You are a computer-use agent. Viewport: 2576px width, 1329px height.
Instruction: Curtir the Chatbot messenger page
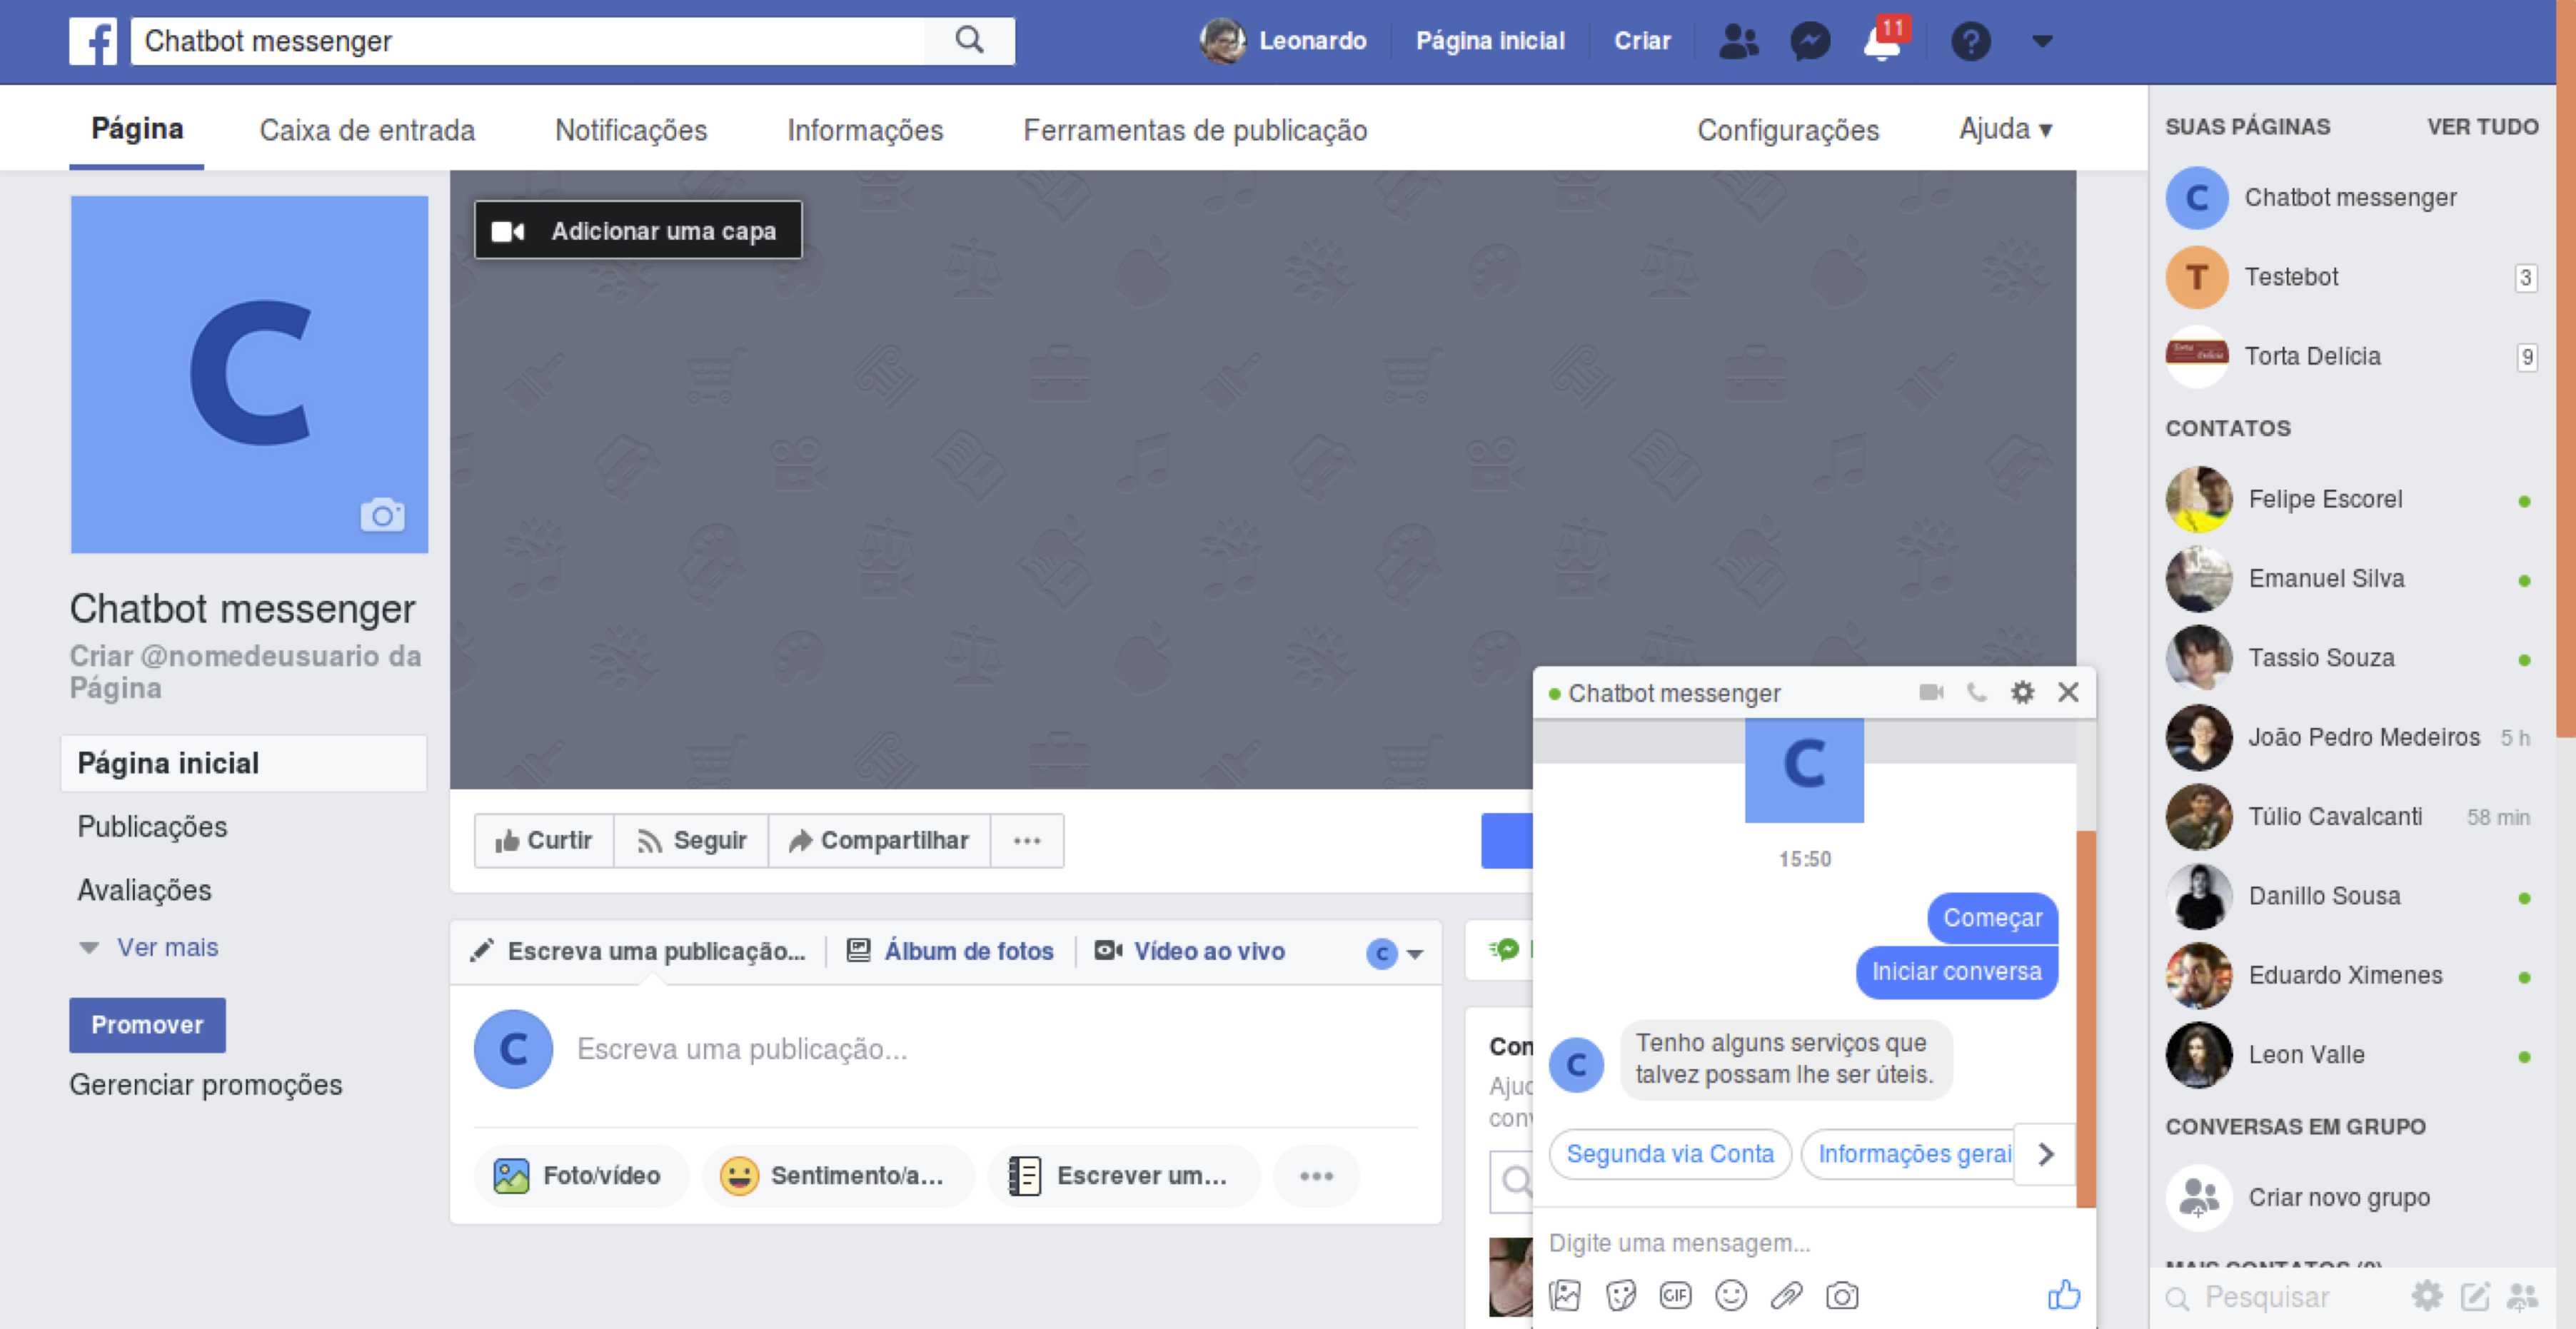point(543,840)
